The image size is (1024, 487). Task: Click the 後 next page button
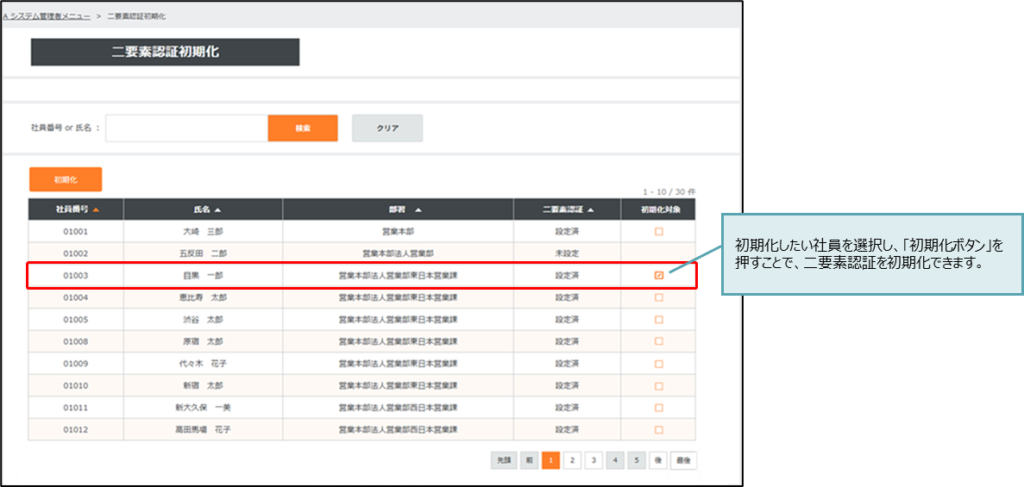coord(659,460)
